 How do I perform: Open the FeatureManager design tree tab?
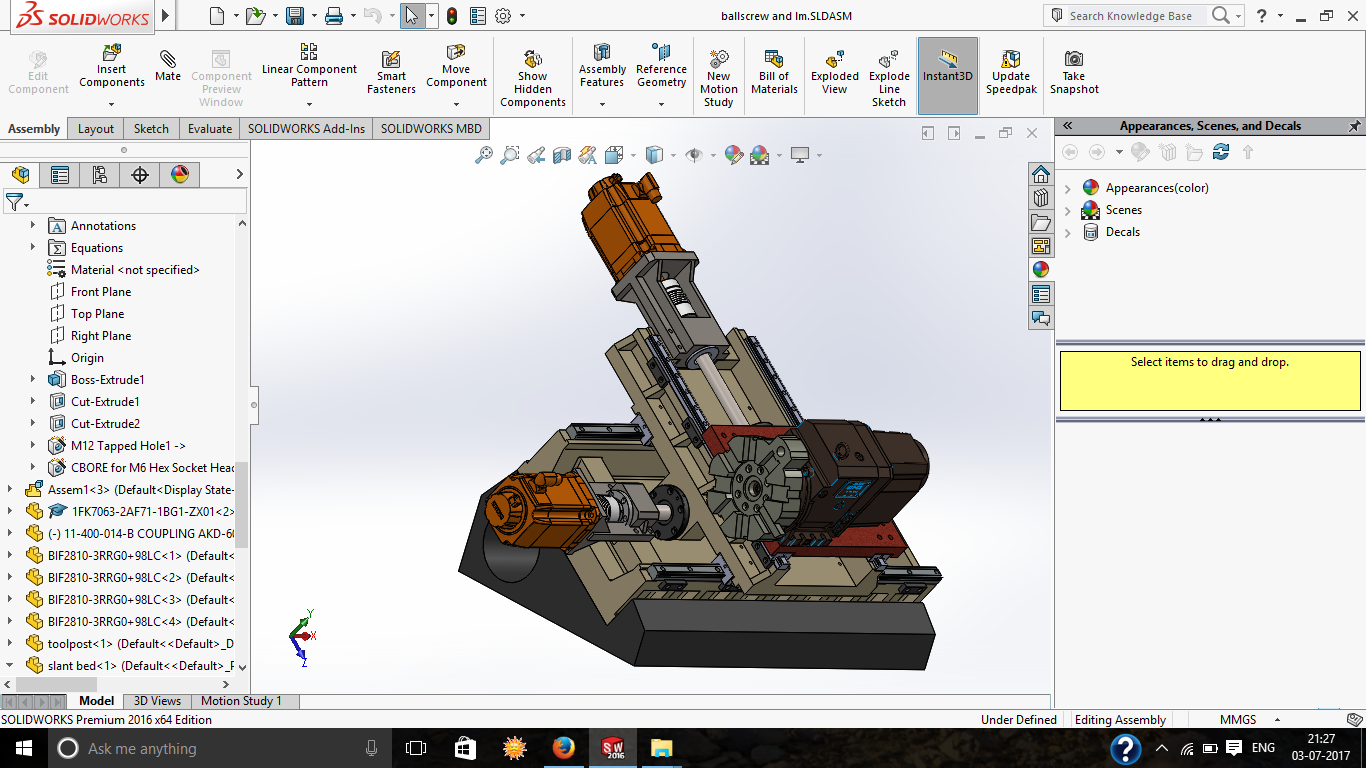[x=20, y=175]
